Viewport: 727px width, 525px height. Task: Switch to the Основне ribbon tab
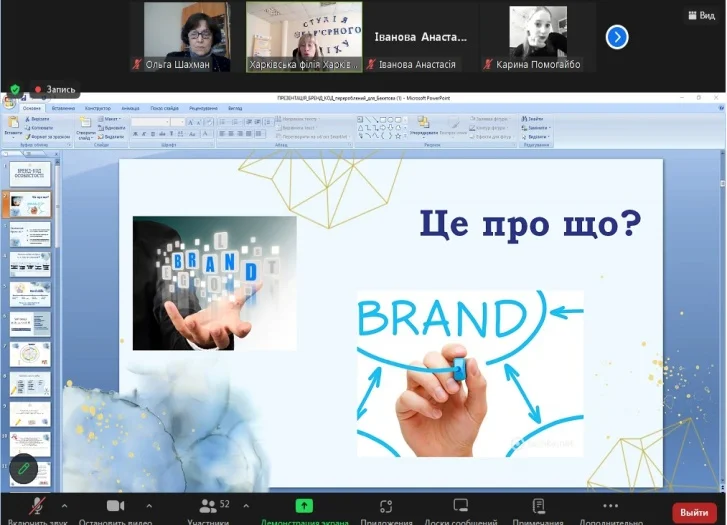coord(32,108)
